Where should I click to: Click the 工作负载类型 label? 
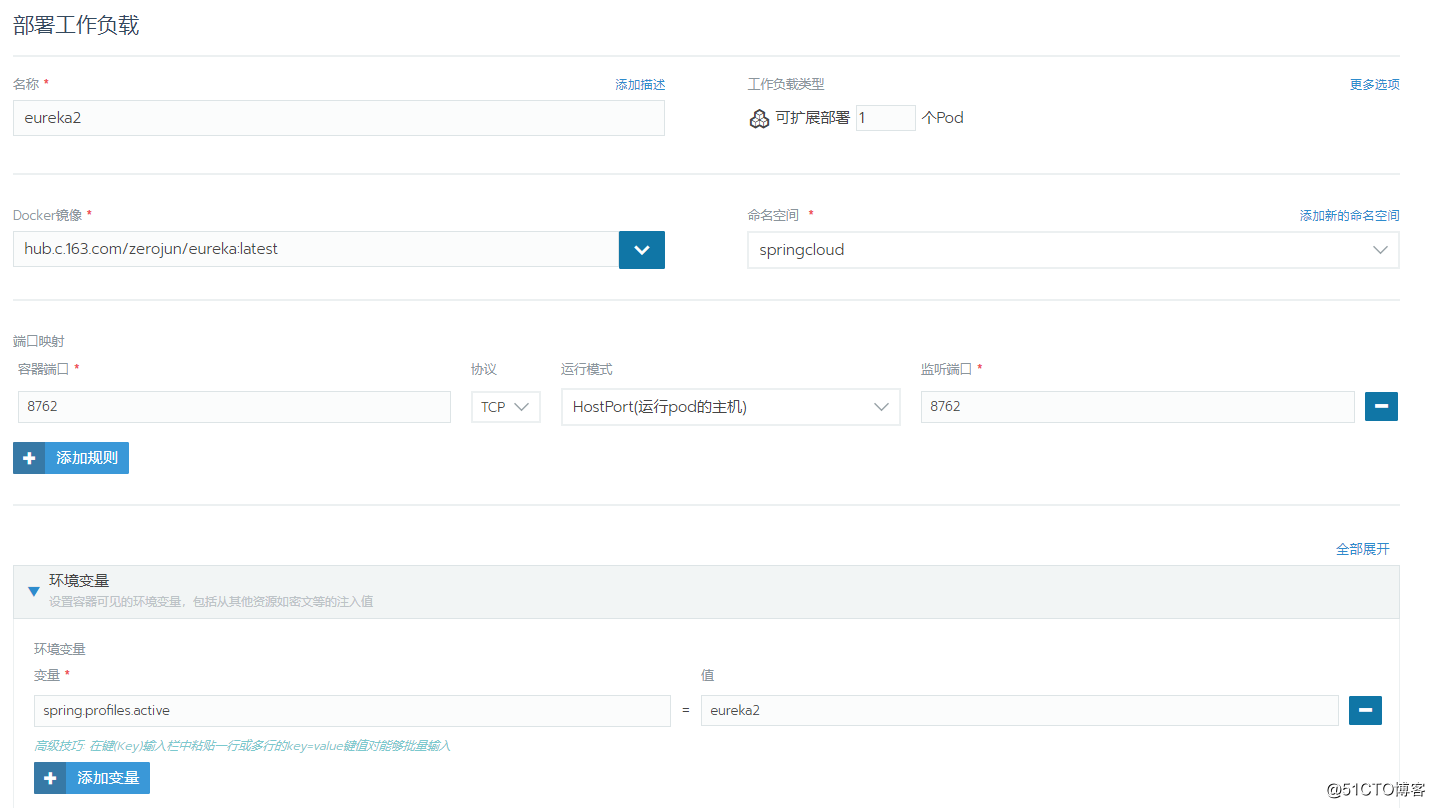(x=786, y=85)
